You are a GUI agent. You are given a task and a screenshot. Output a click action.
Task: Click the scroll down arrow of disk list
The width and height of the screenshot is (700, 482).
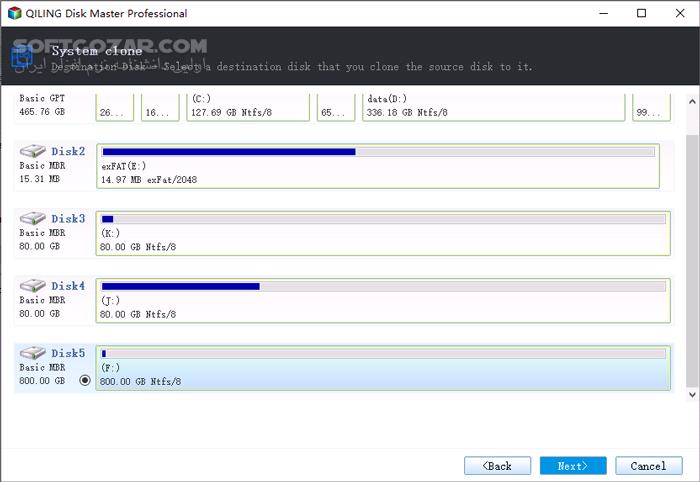692,395
